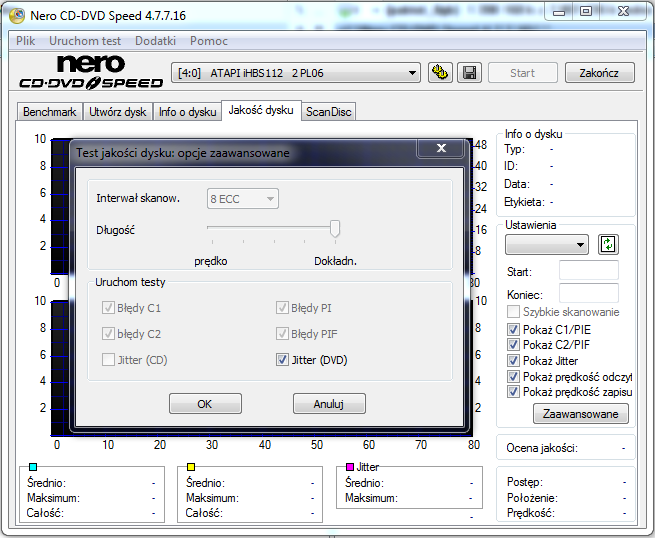Confirm the dialog with OK button
The height and width of the screenshot is (538, 655).
coord(205,404)
